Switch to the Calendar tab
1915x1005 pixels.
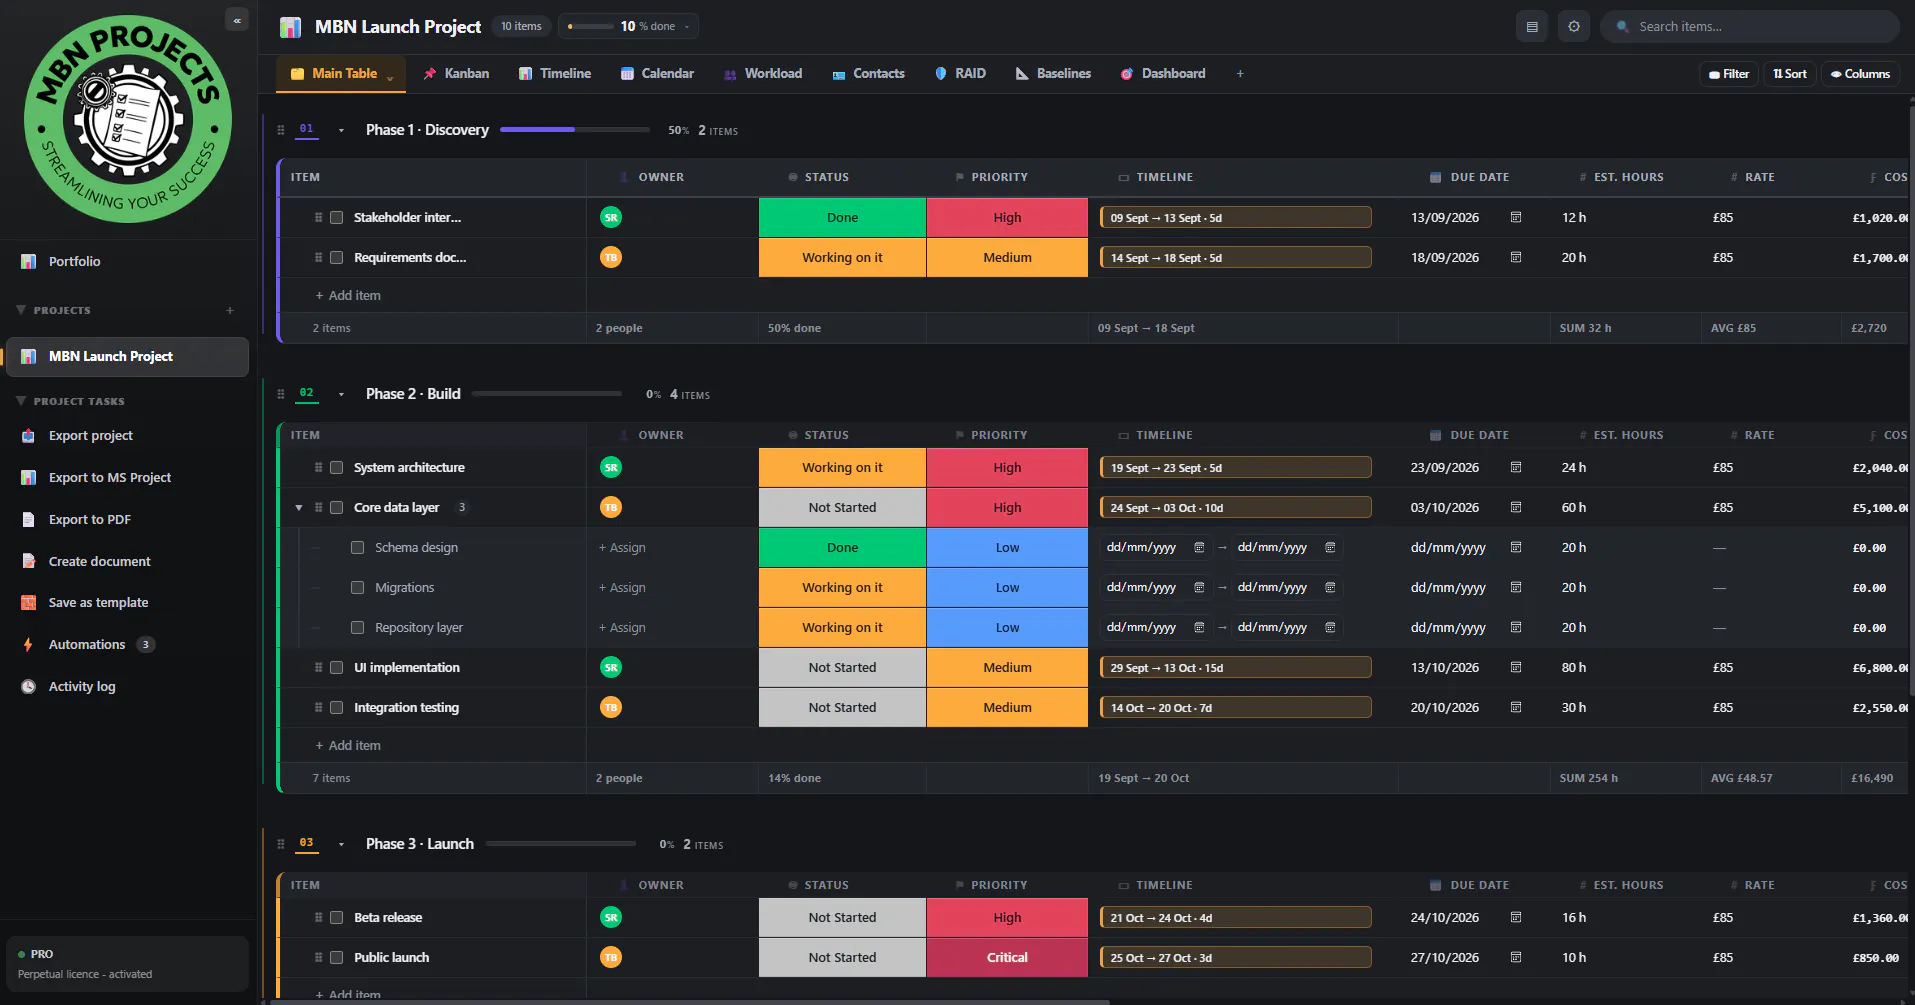coord(657,74)
